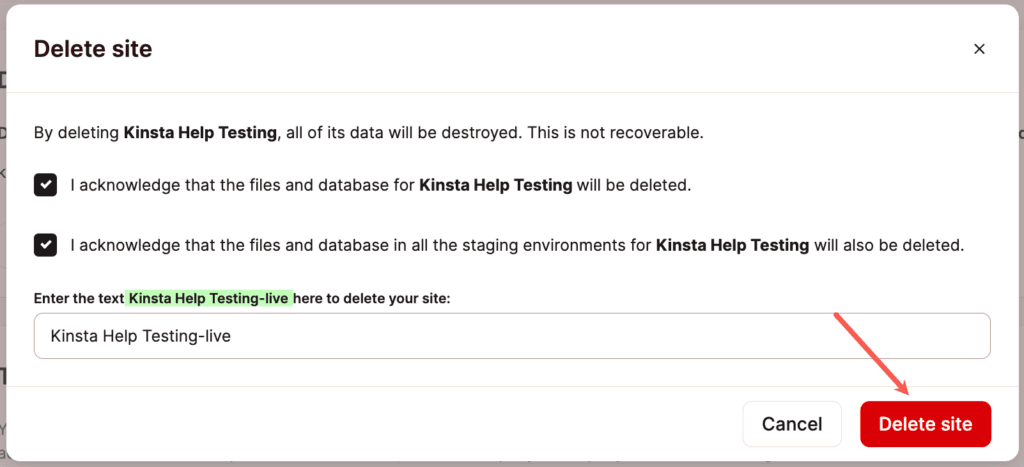Uncheck the staging environments acknowledgment checkbox
Image resolution: width=1024 pixels, height=467 pixels.
pos(45,245)
